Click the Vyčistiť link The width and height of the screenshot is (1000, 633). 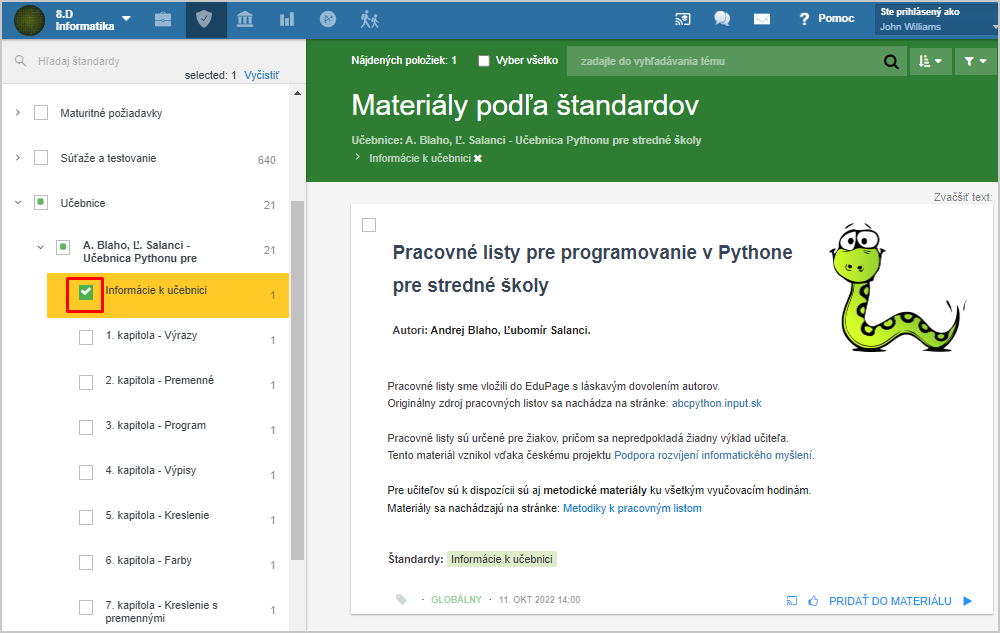[261, 75]
